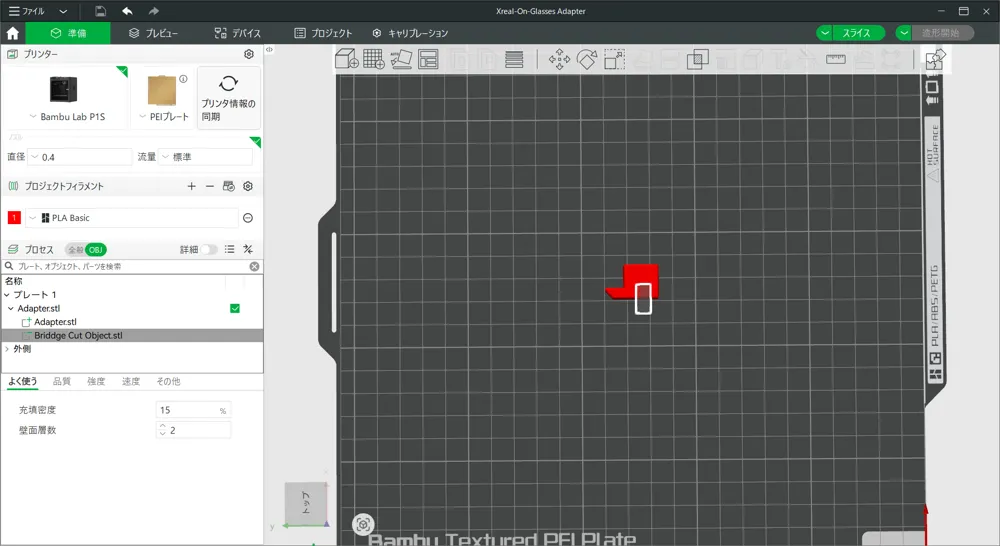1000x546 pixels.
Task: Open process settings list icon
Action: tap(230, 249)
